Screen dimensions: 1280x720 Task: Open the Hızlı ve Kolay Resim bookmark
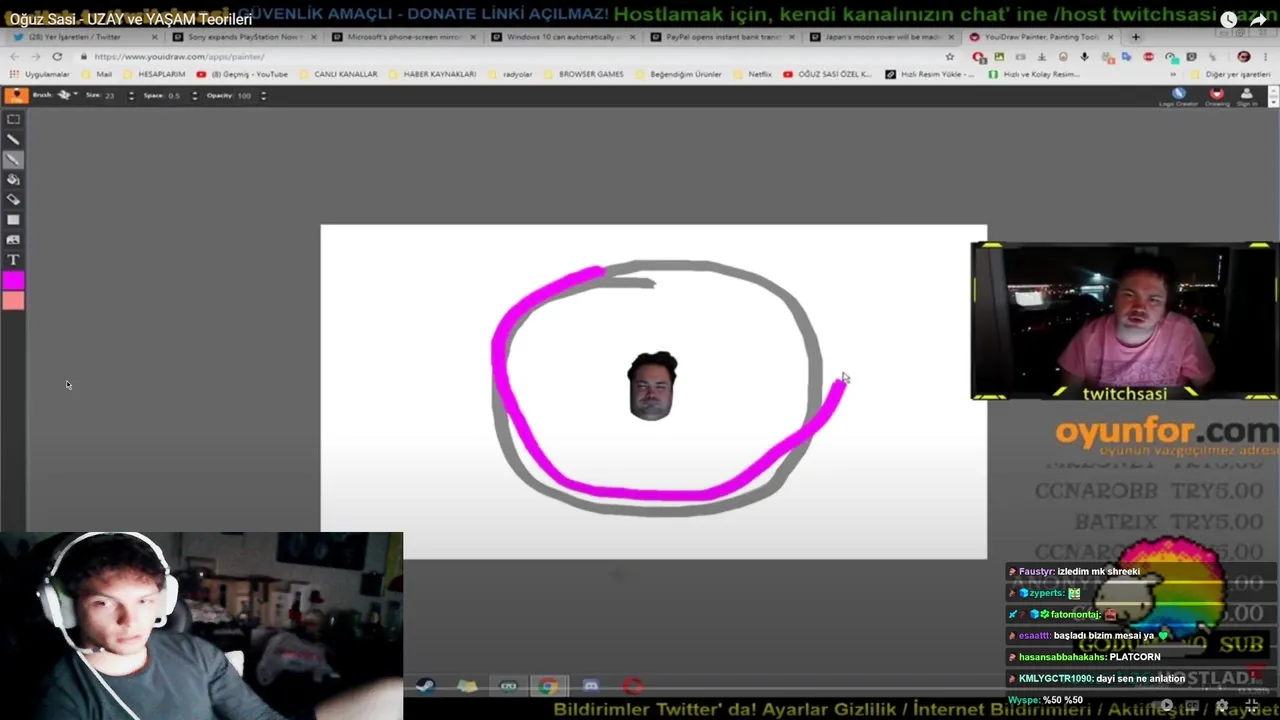tap(1034, 74)
